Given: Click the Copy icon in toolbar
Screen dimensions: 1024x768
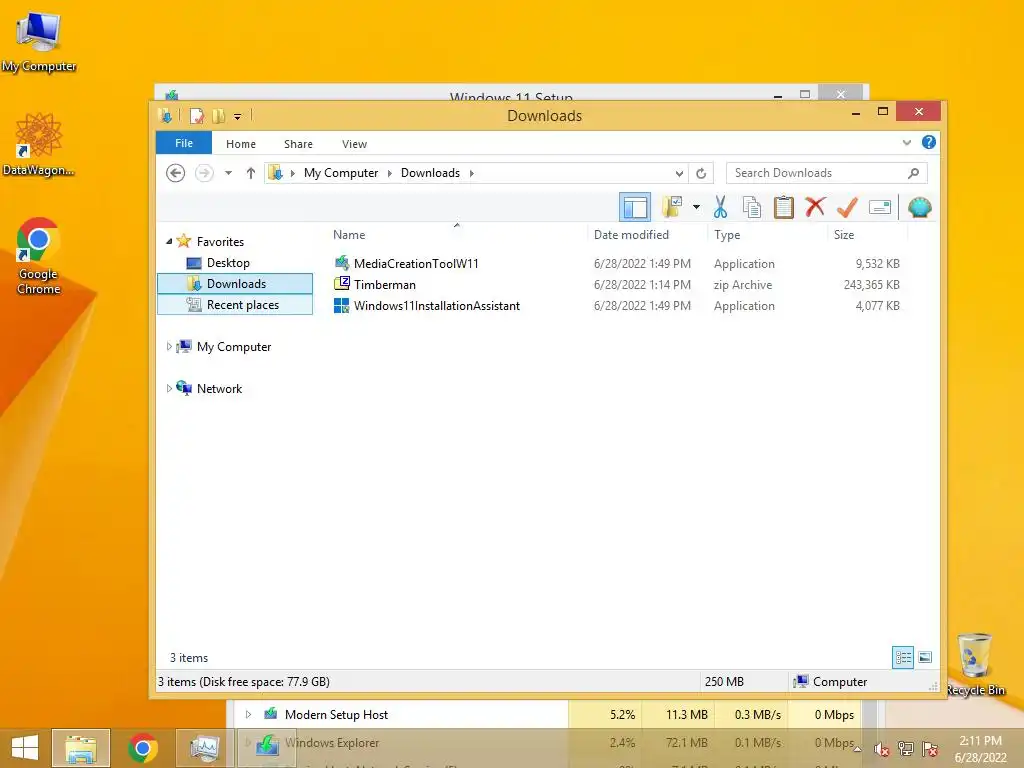Looking at the screenshot, I should (x=752, y=207).
